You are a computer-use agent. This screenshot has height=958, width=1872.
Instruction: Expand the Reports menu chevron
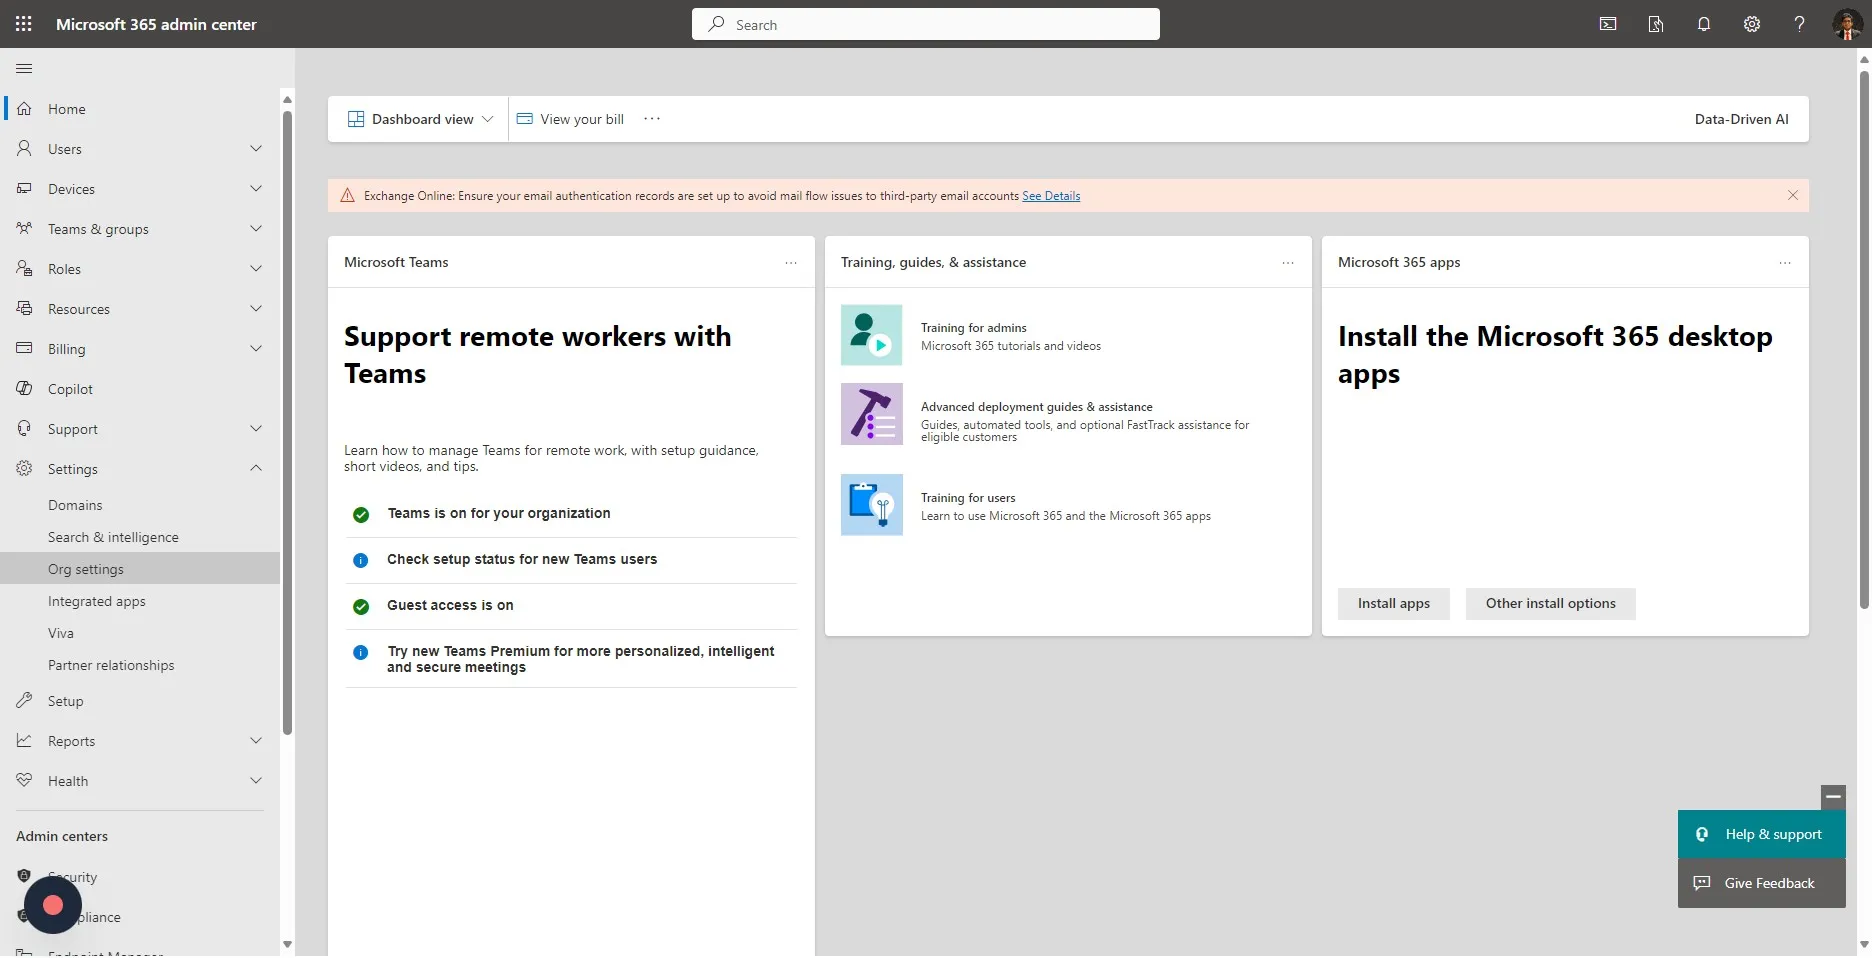pos(256,740)
